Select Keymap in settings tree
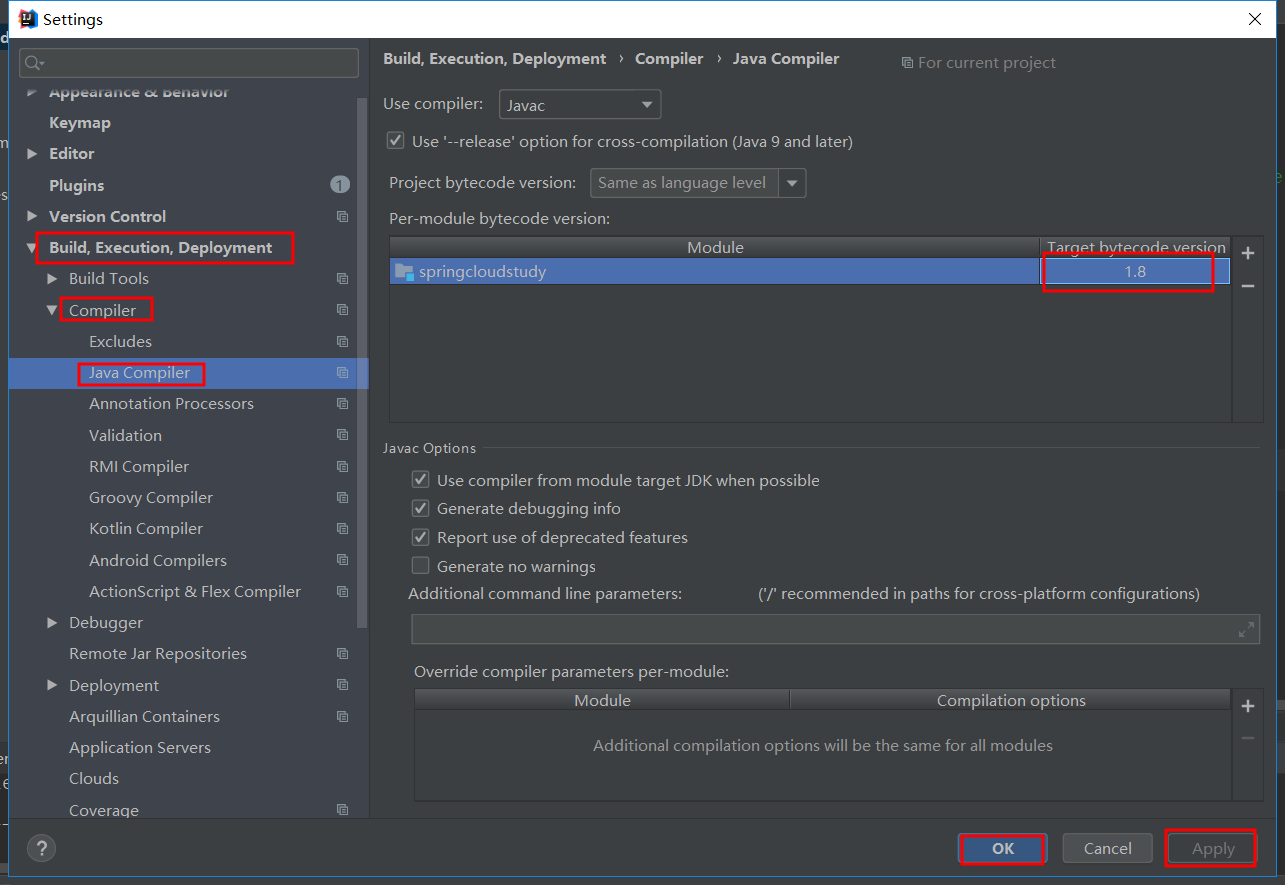Screen dimensions: 1285x885 pyautogui.click(x=80, y=123)
